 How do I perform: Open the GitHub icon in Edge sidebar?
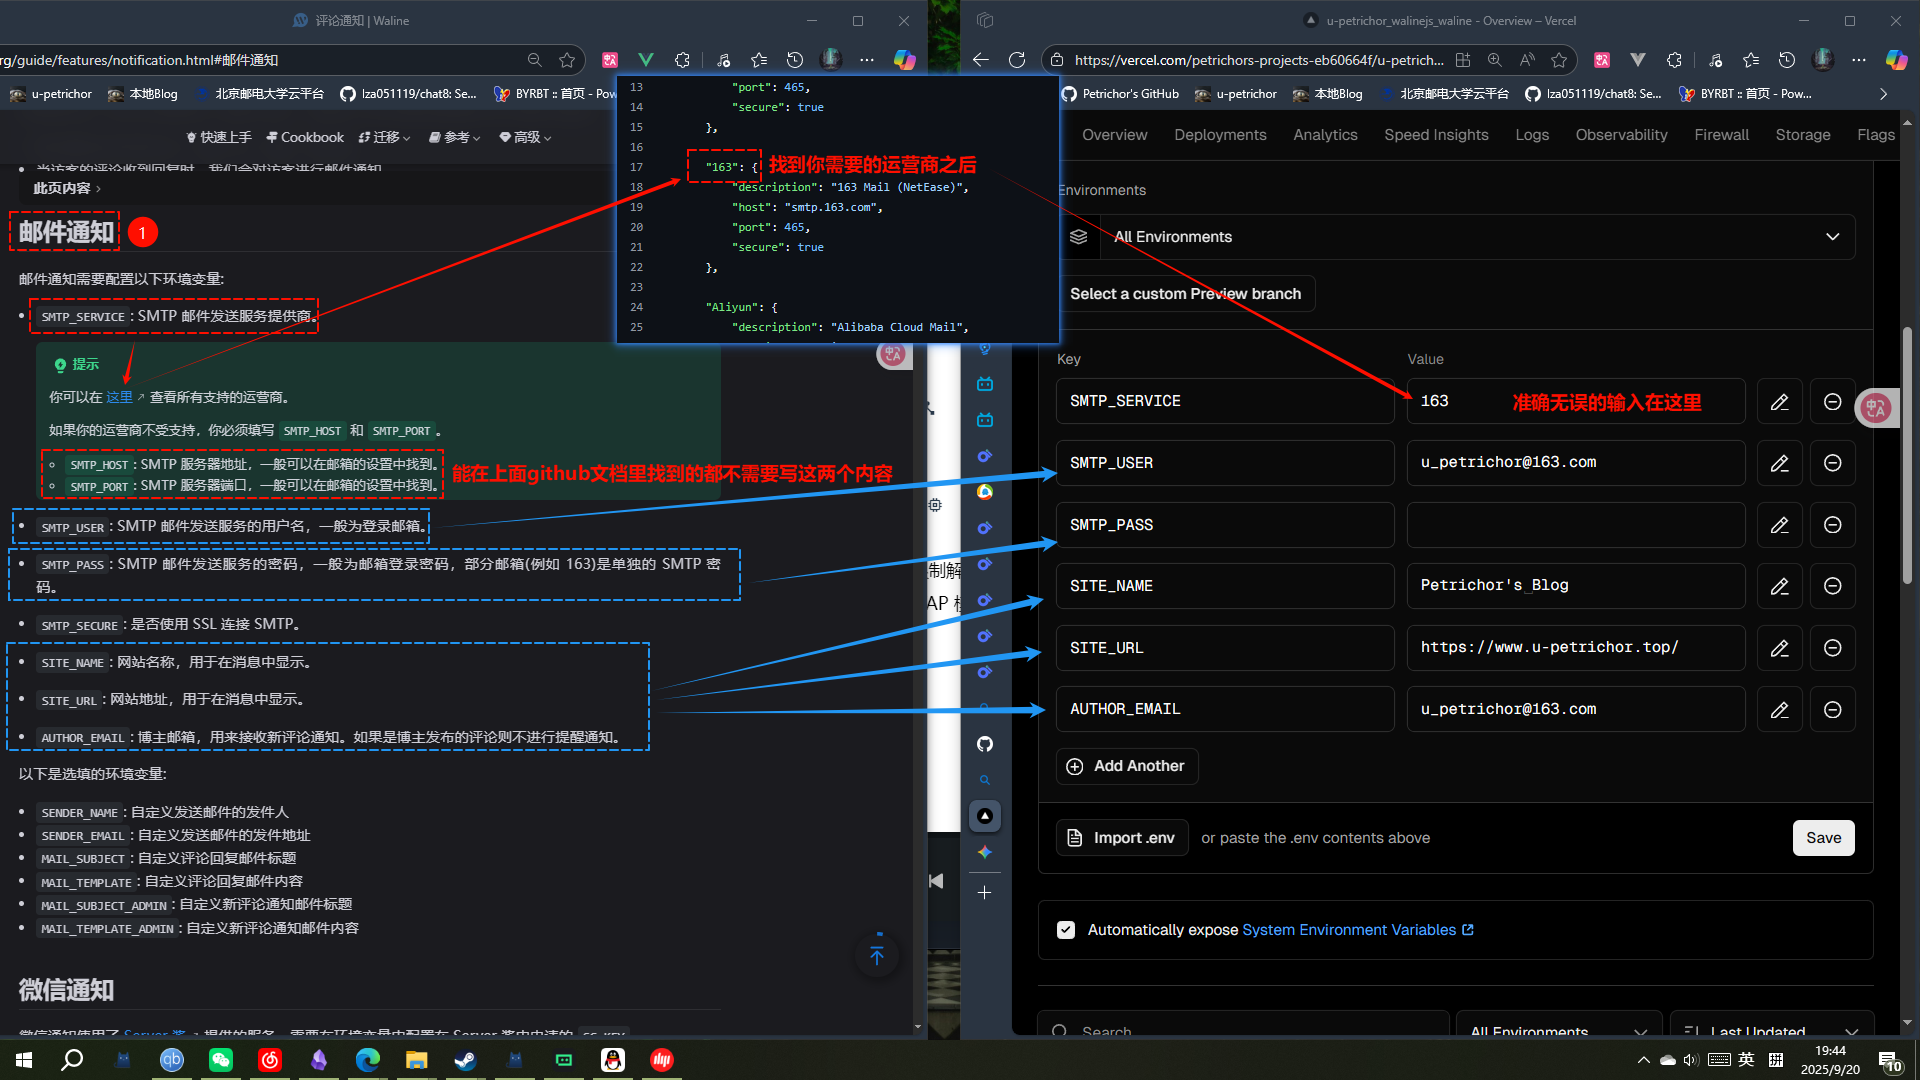click(x=985, y=744)
